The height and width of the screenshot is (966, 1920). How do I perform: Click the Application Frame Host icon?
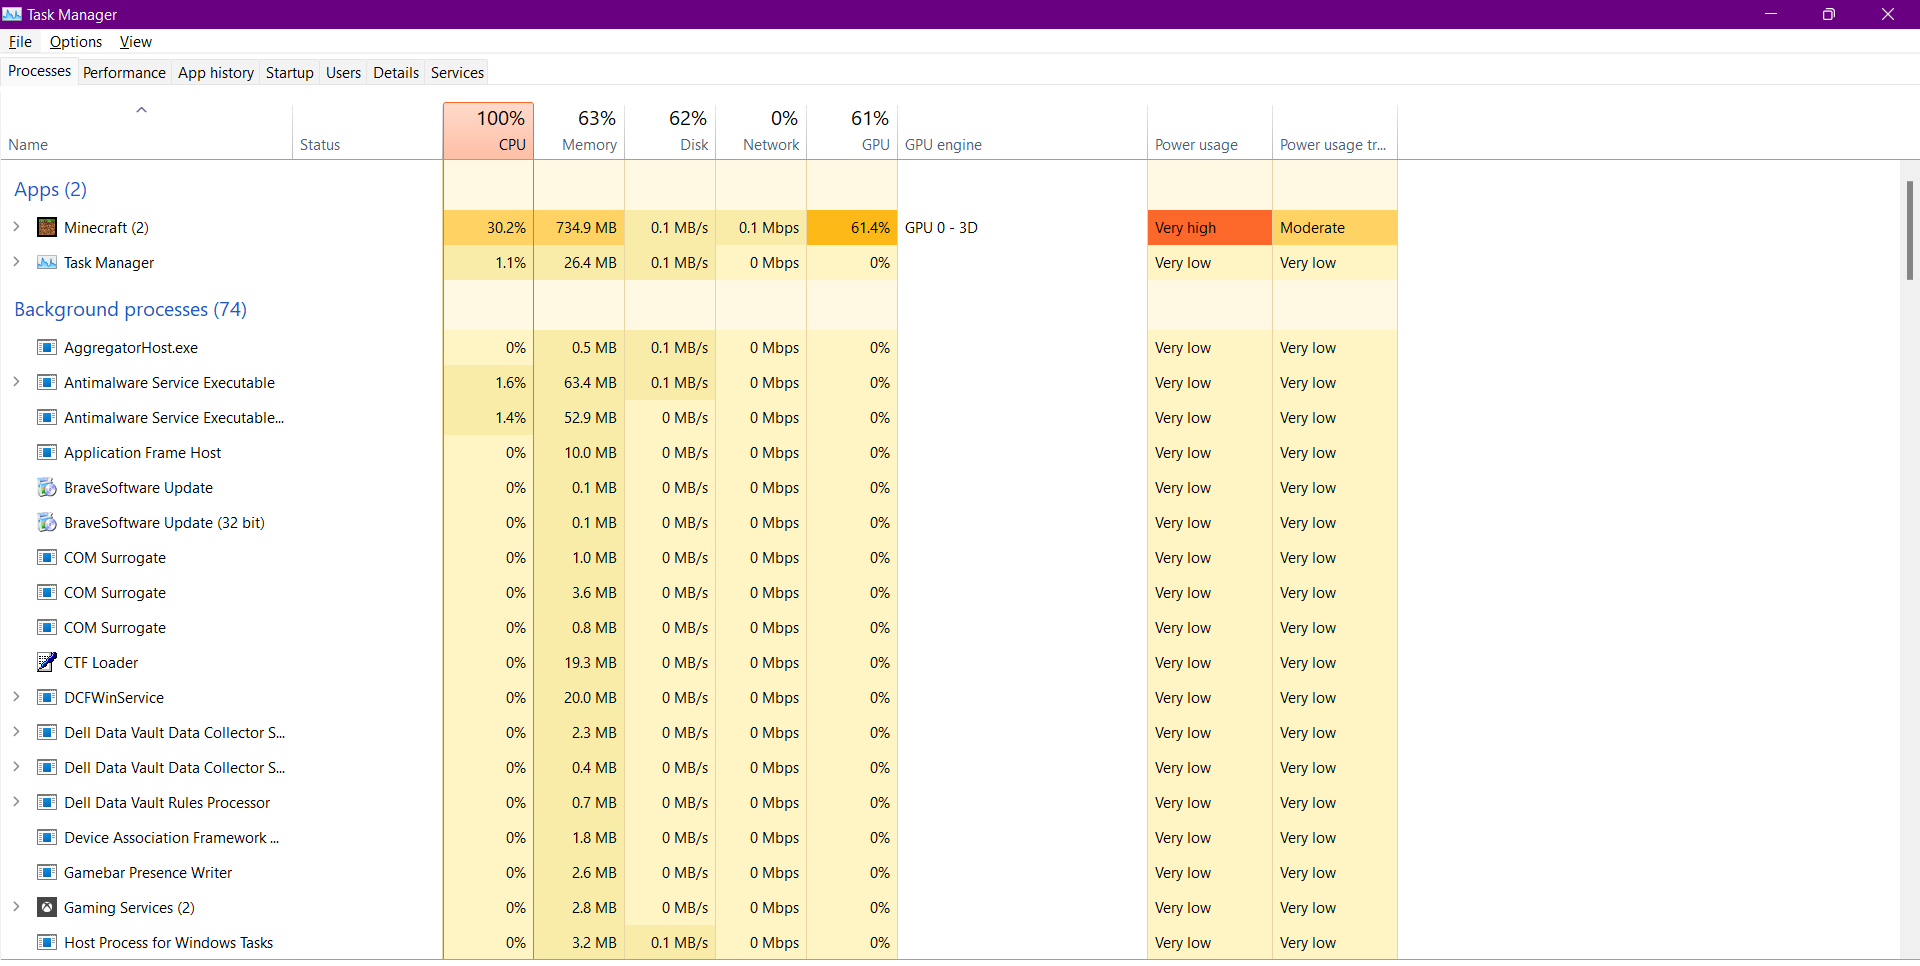tap(47, 453)
